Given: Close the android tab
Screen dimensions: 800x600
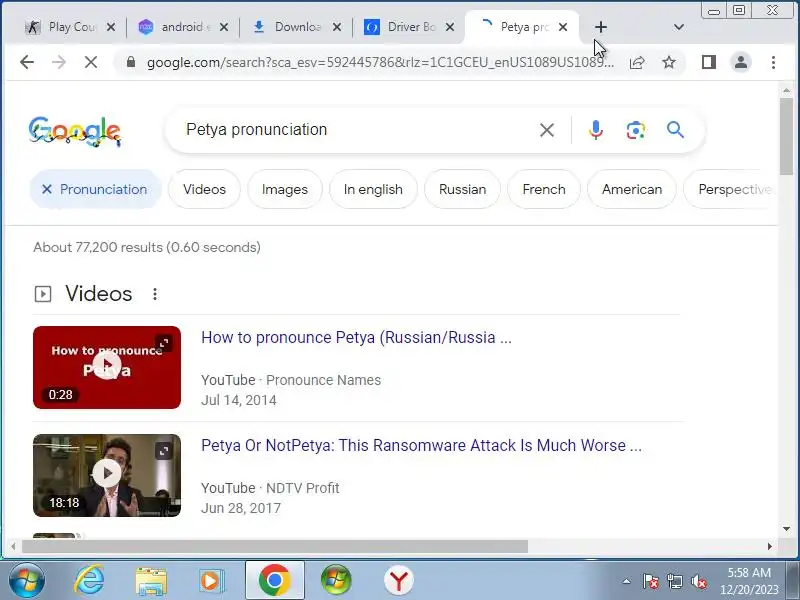Looking at the screenshot, I should click(223, 27).
